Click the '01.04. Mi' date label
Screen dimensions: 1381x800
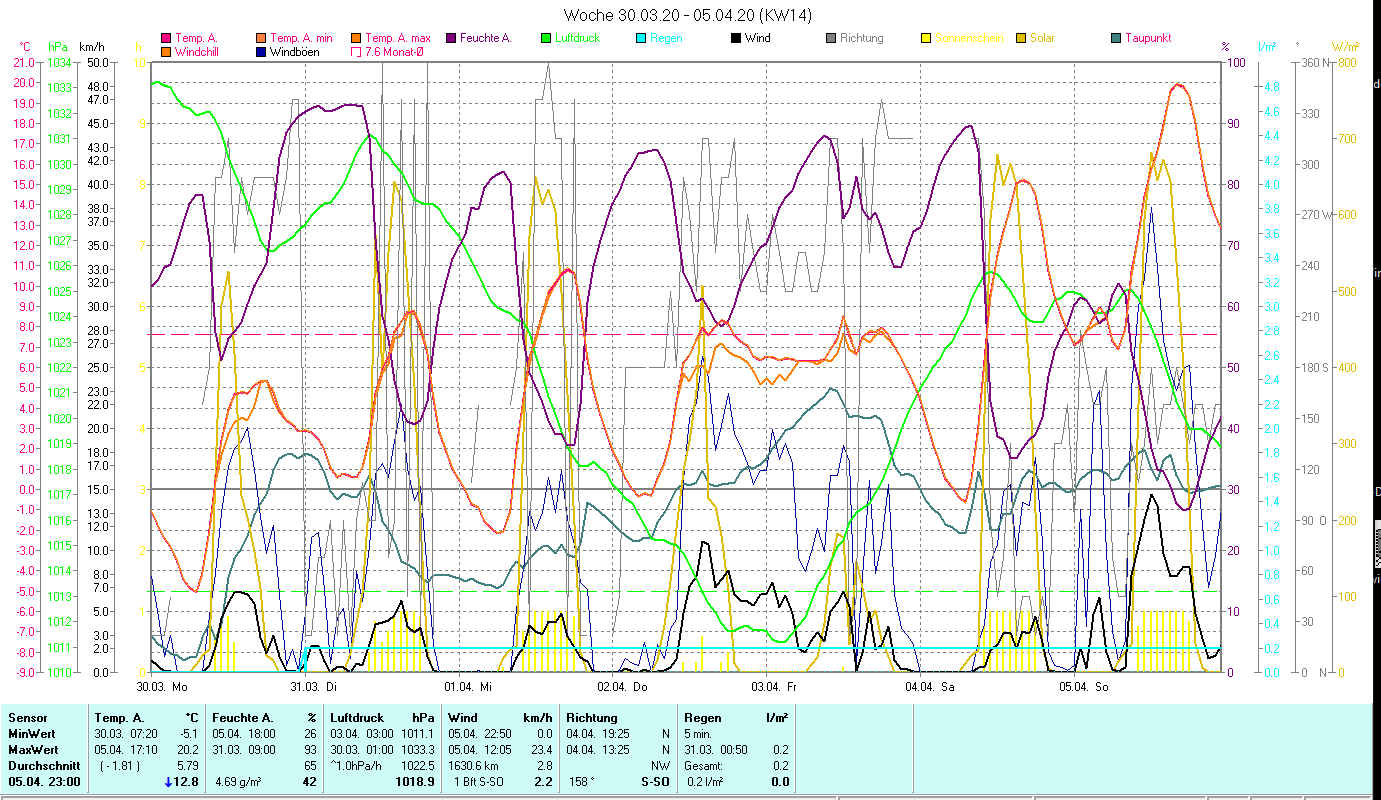click(x=469, y=686)
